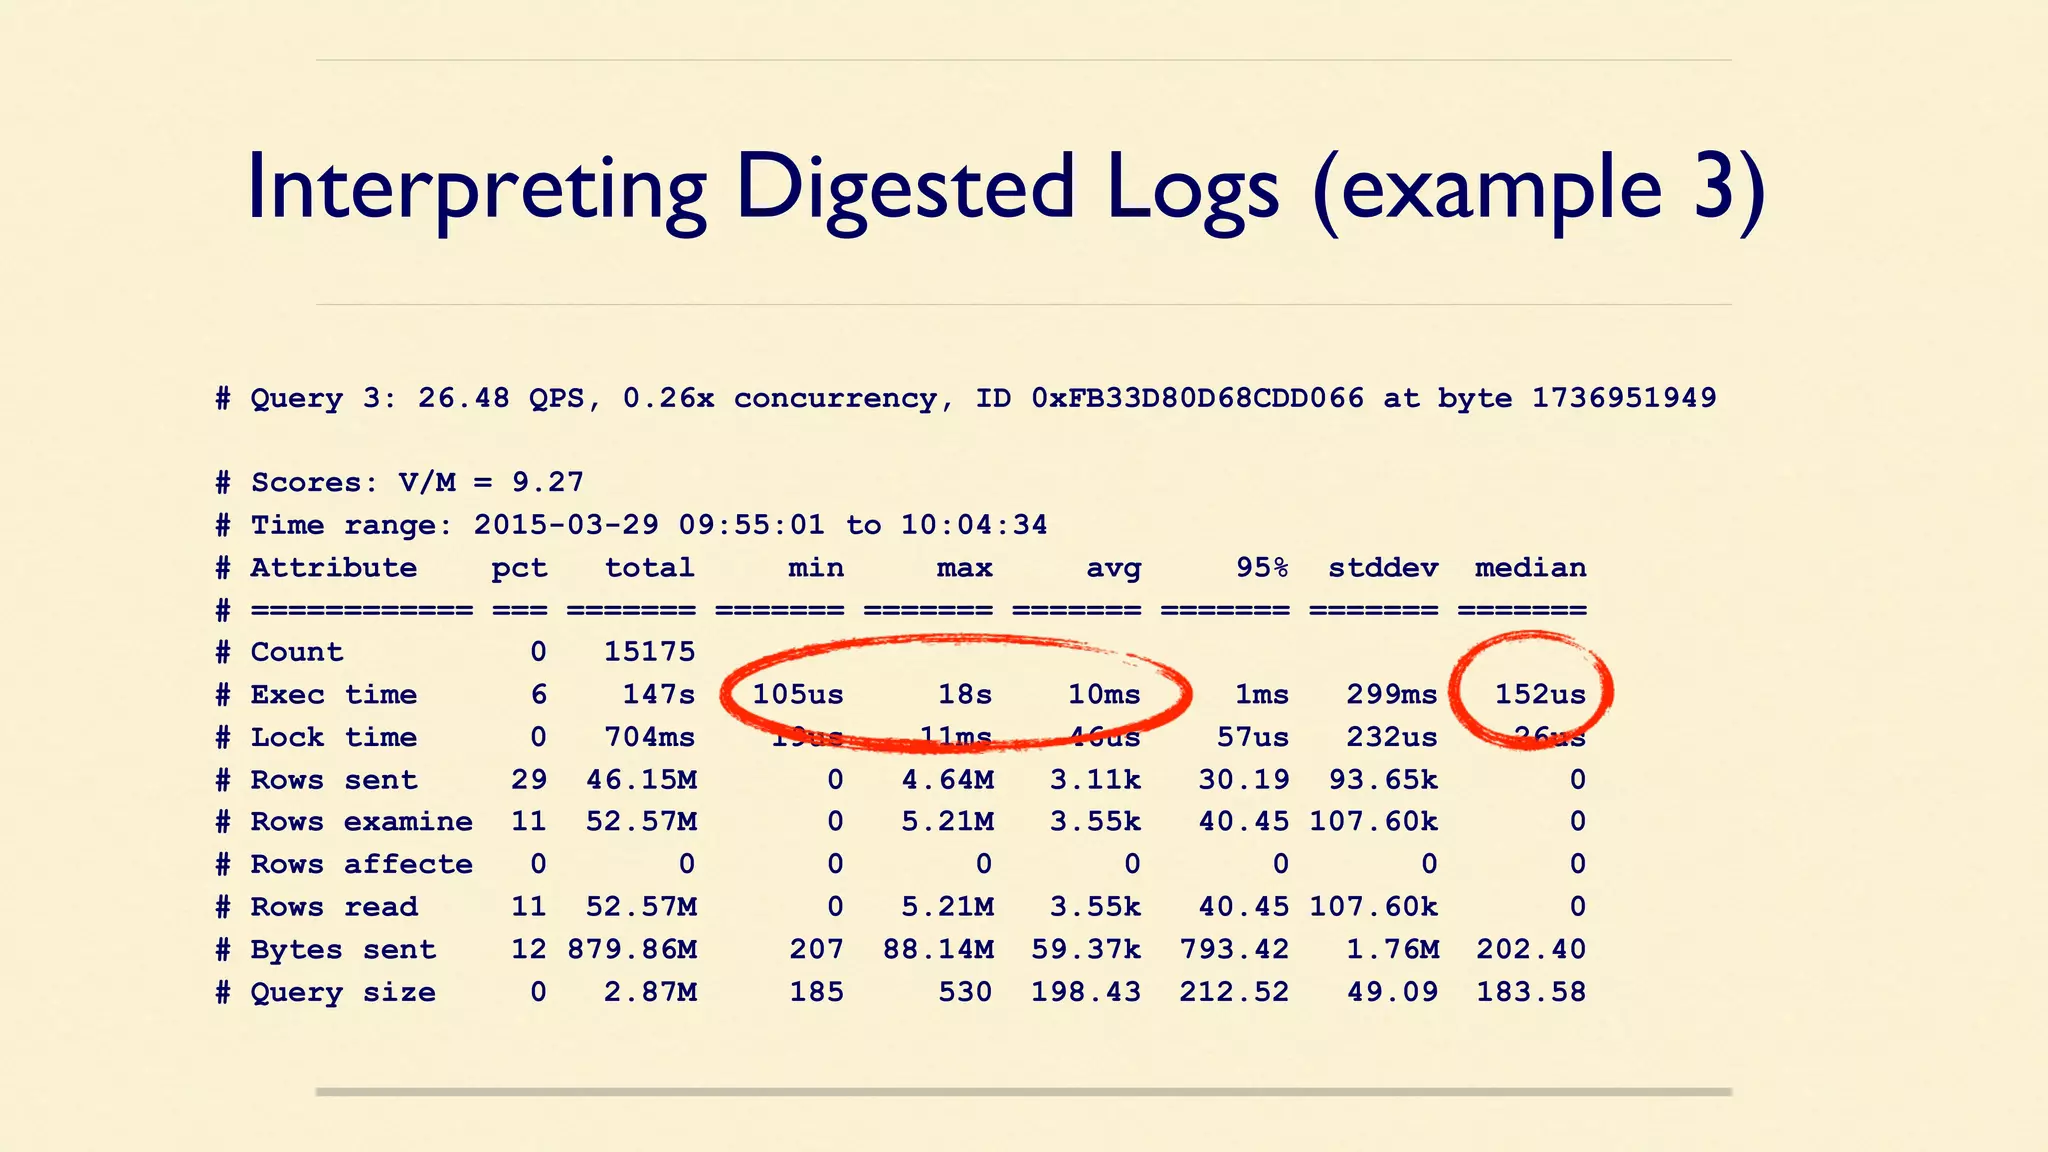This screenshot has width=2048, height=1152.
Task: Click the 'Lock time' row label
Action: (x=333, y=737)
